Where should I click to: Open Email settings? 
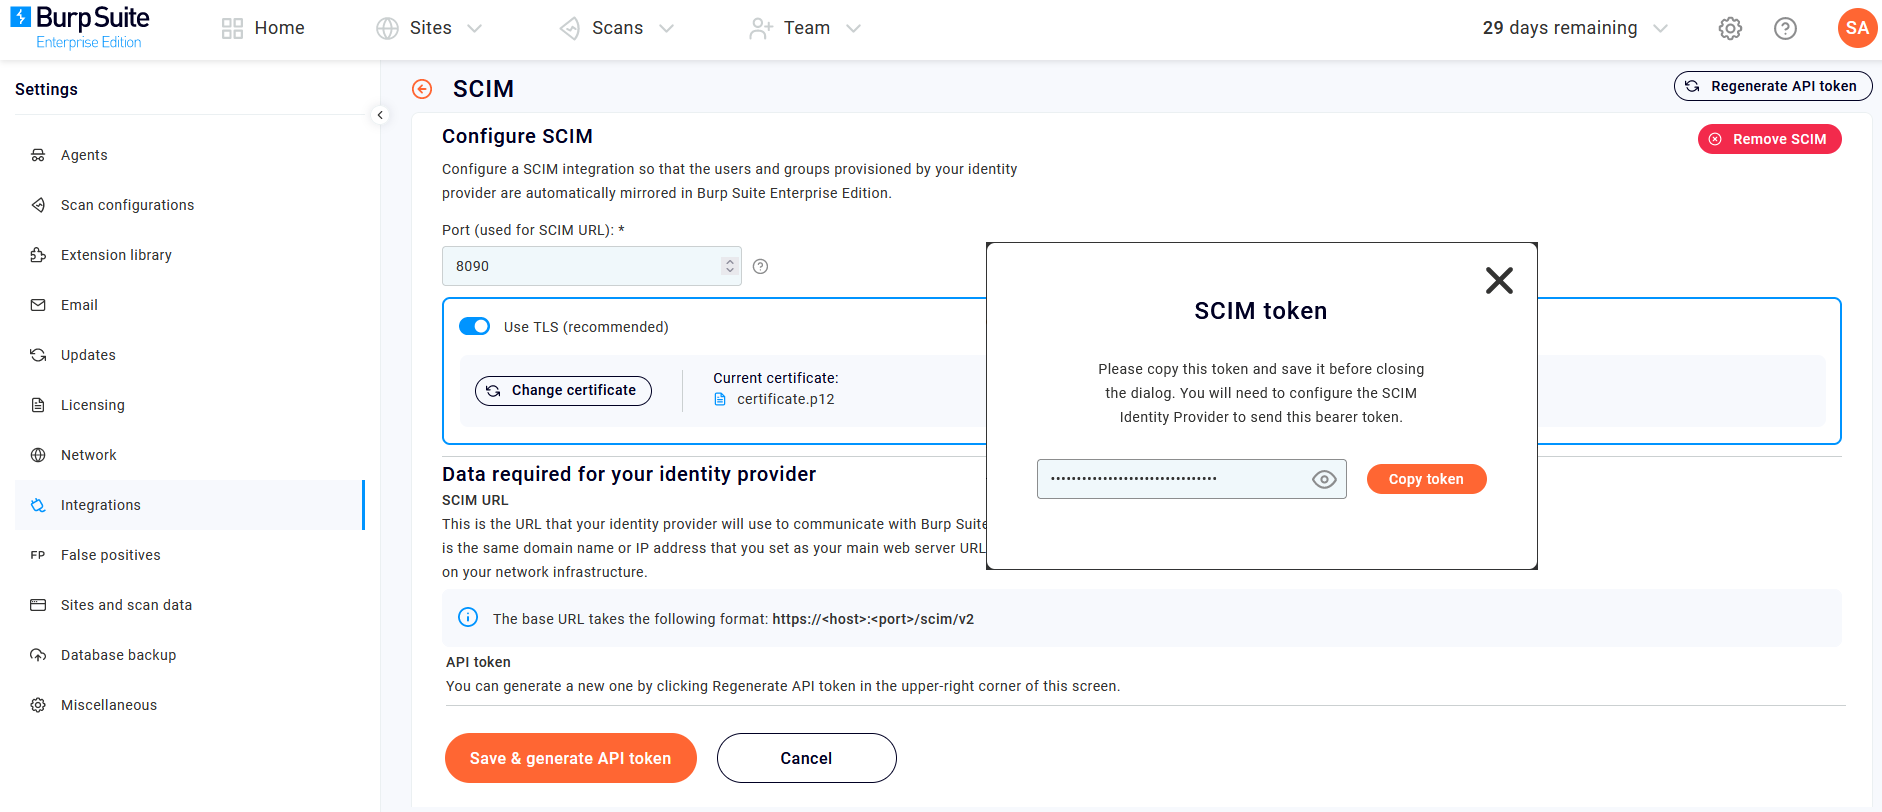coord(190,305)
